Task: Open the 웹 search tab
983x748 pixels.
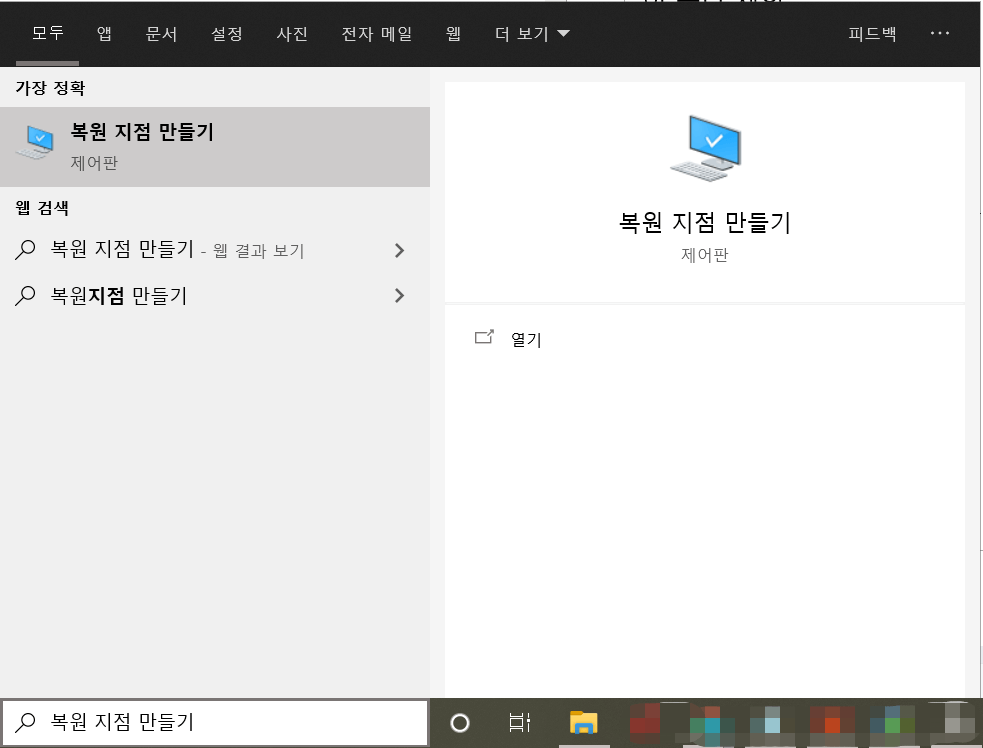Action: (x=452, y=33)
